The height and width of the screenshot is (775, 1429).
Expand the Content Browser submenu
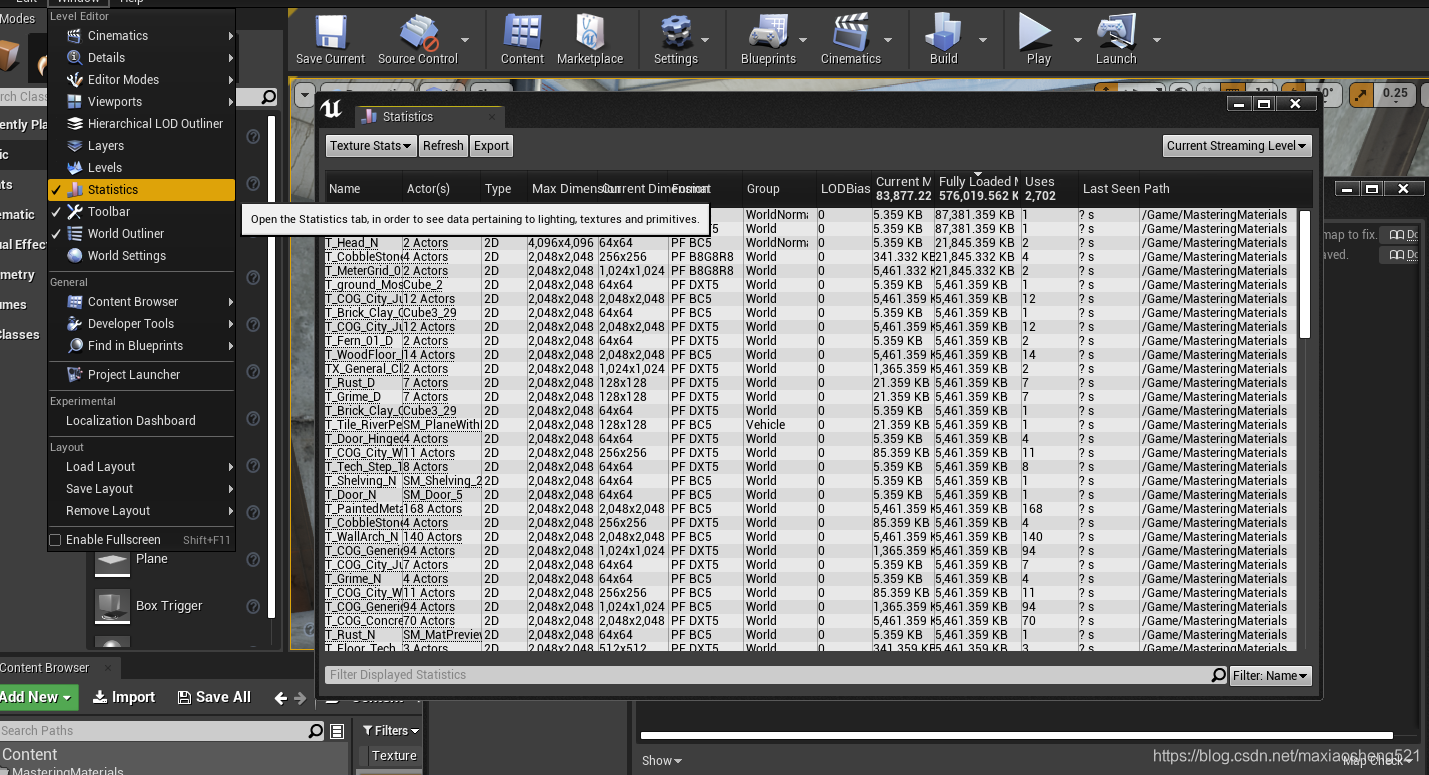tap(142, 302)
